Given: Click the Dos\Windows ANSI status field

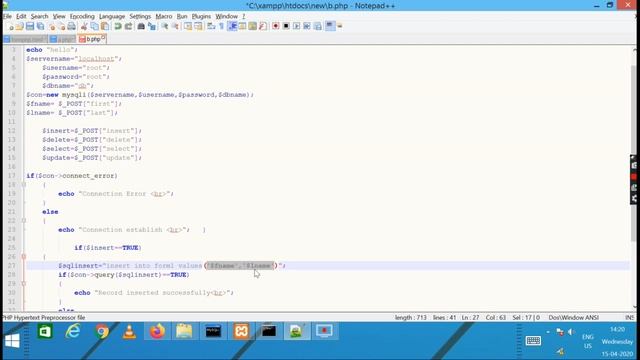Looking at the screenshot, I should click(x=573, y=317).
